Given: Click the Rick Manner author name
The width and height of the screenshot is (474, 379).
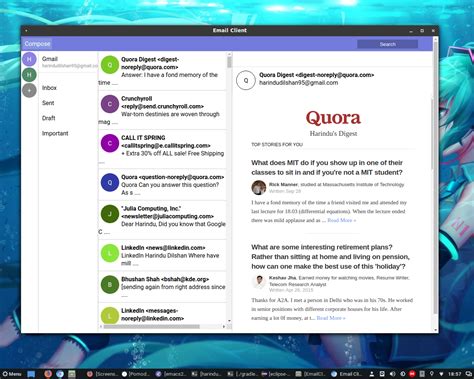Looking at the screenshot, I should point(283,184).
